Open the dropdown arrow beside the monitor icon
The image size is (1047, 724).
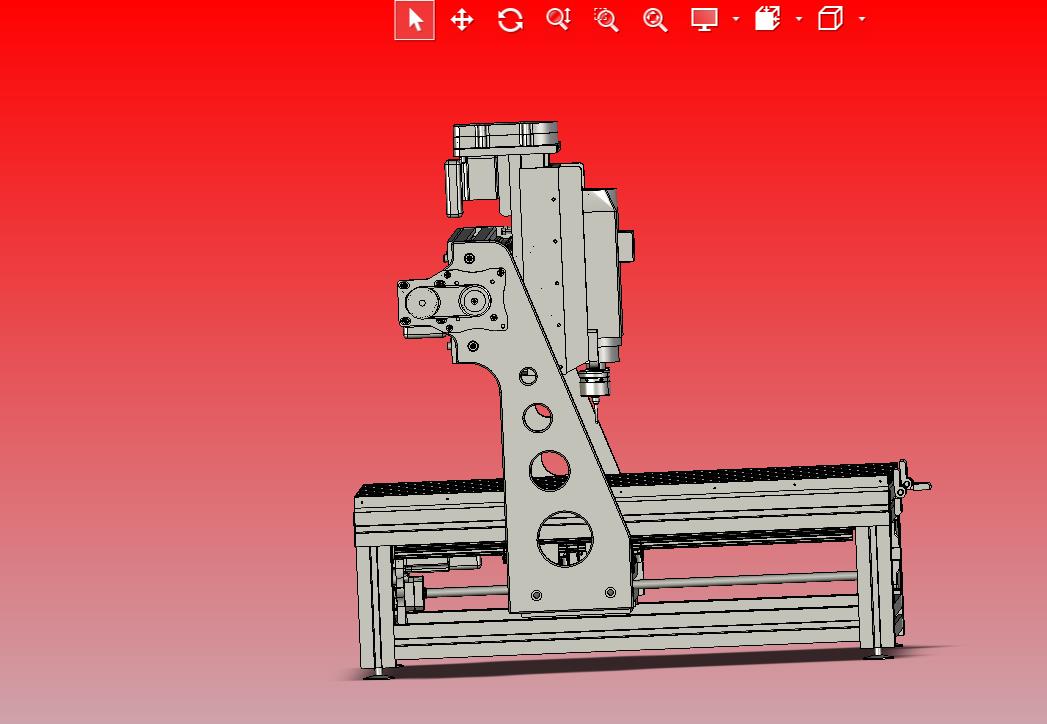[x=736, y=19]
